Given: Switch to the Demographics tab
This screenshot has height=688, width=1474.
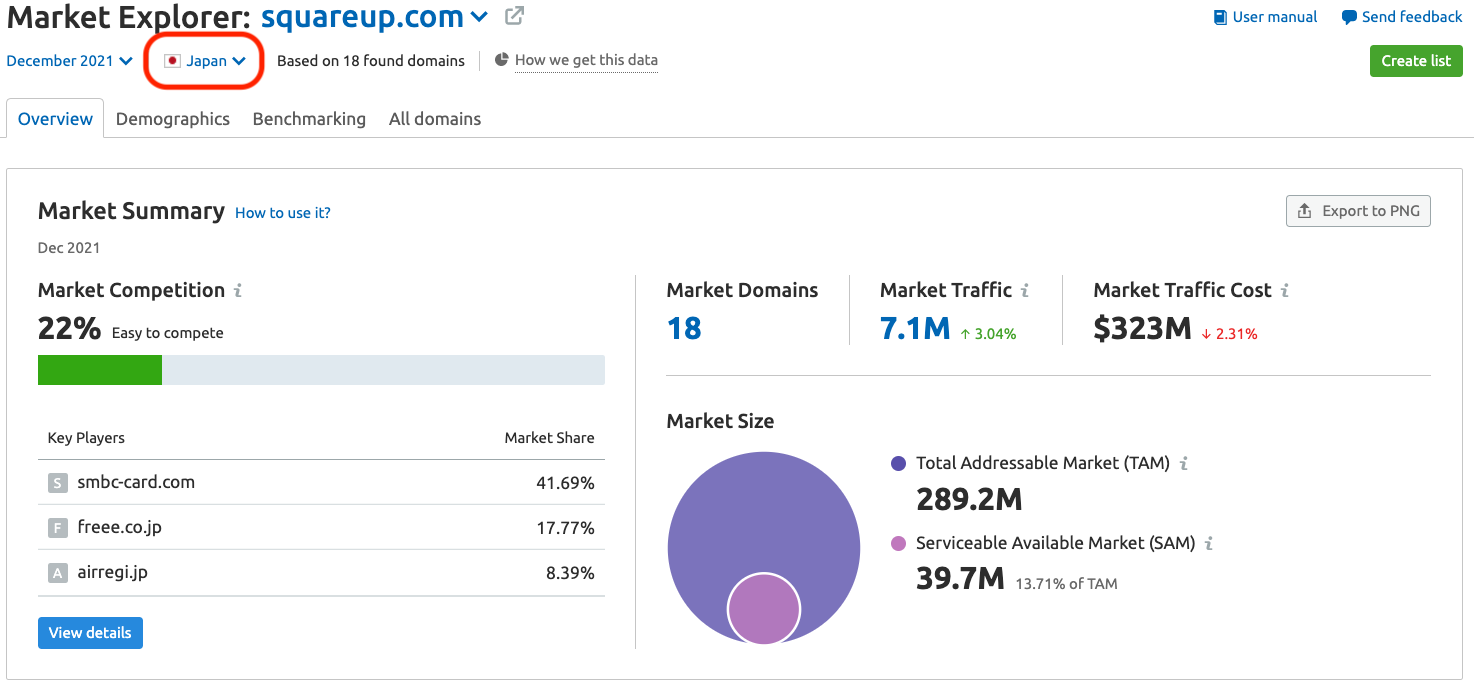Looking at the screenshot, I should [x=173, y=119].
